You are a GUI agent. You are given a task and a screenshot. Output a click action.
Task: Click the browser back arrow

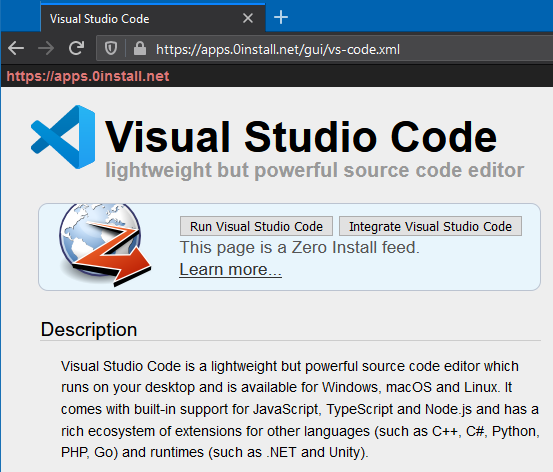coord(16,48)
